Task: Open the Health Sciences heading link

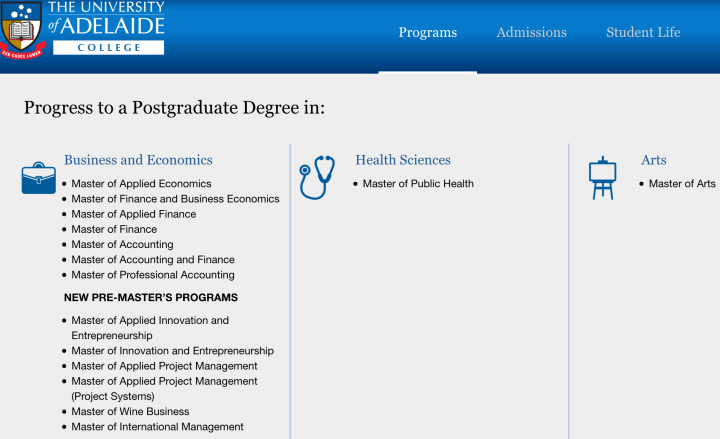Action: click(403, 160)
